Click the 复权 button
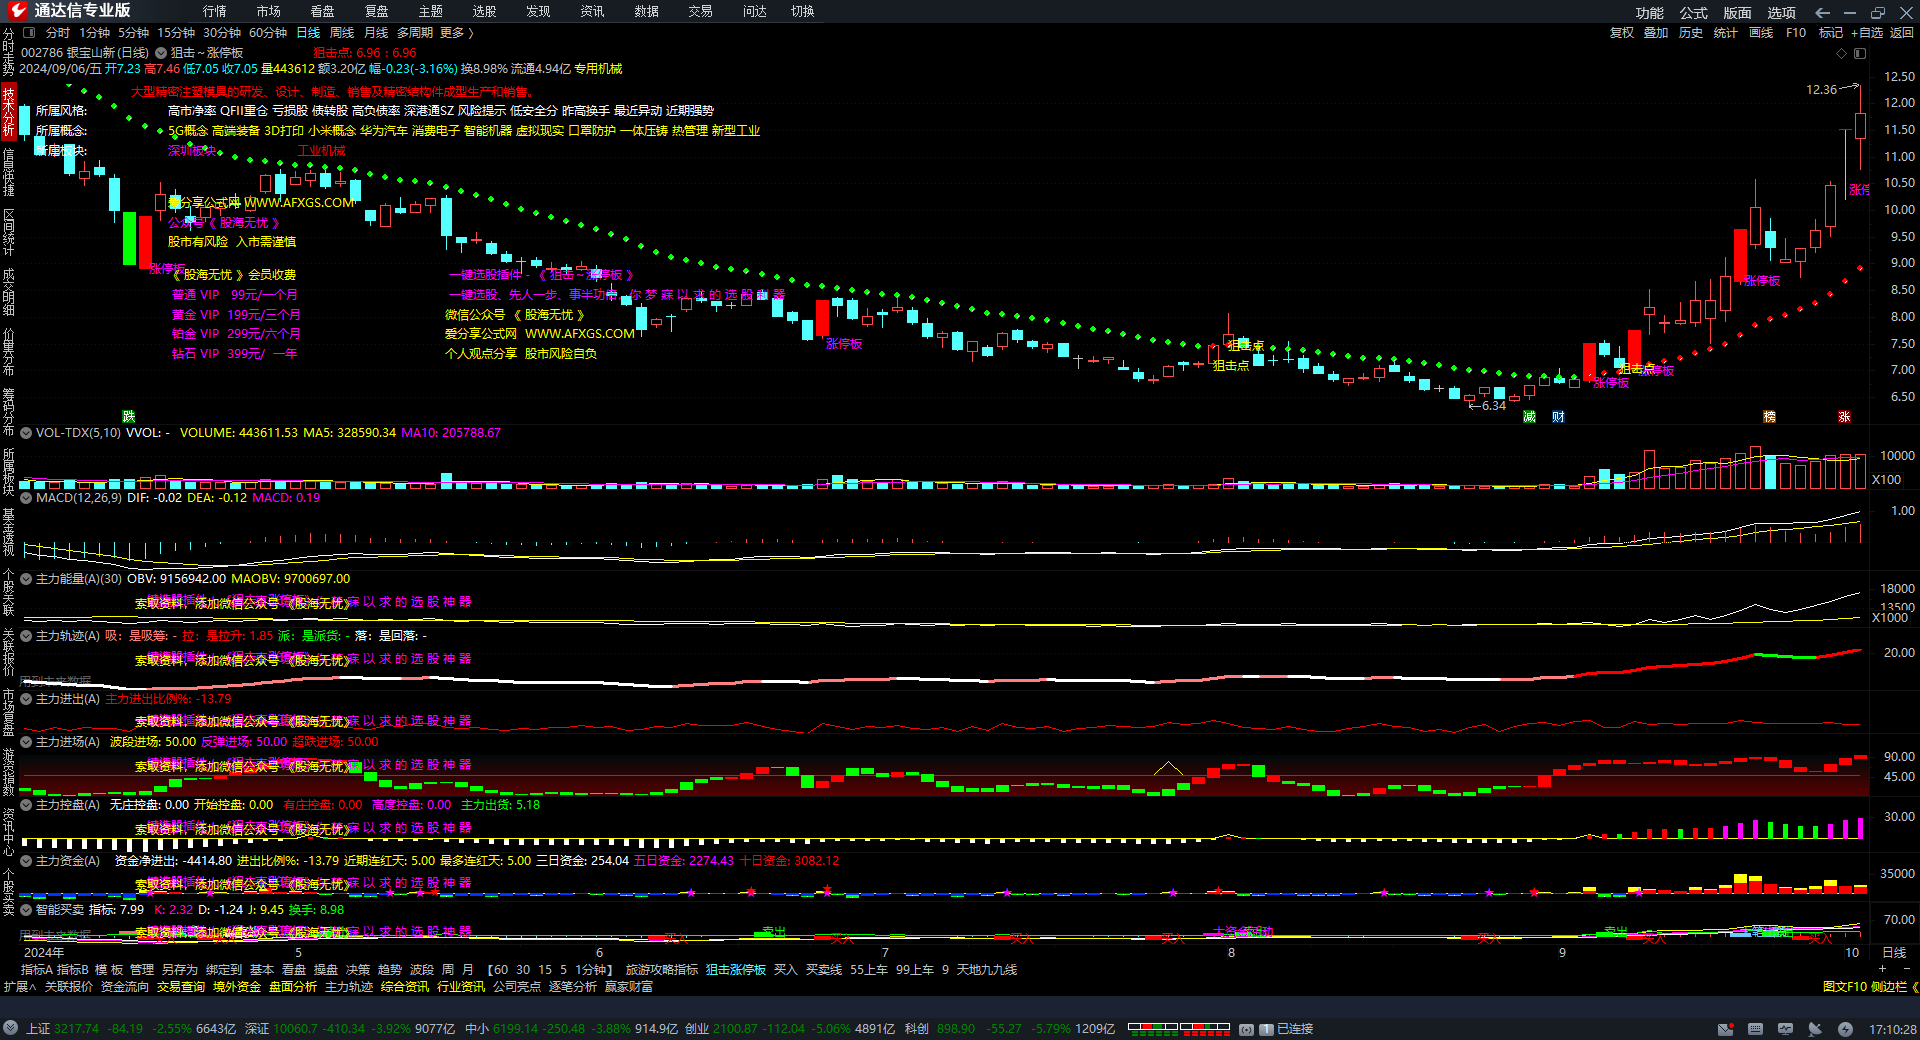1920x1040 pixels. (1621, 33)
